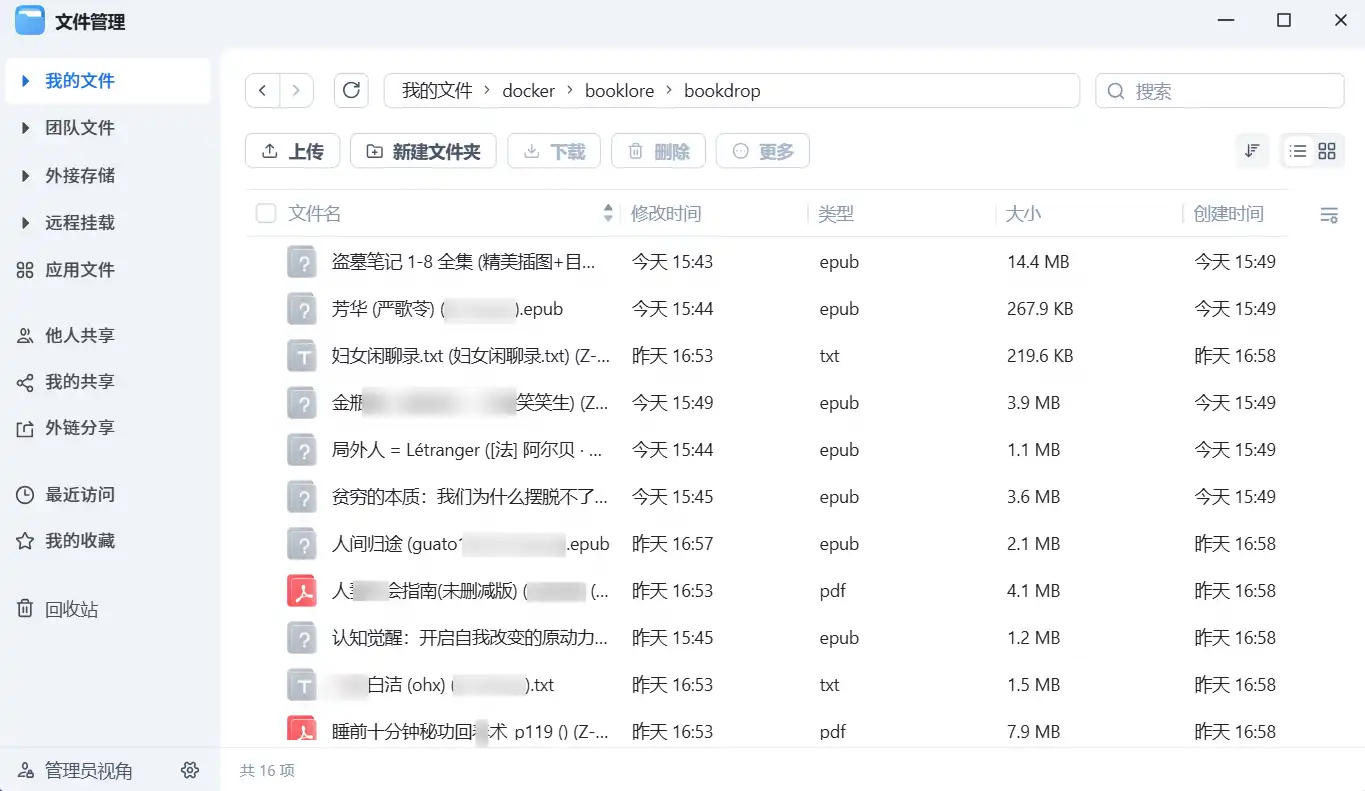Click the refresh icon beside navigation arrows

[351, 91]
